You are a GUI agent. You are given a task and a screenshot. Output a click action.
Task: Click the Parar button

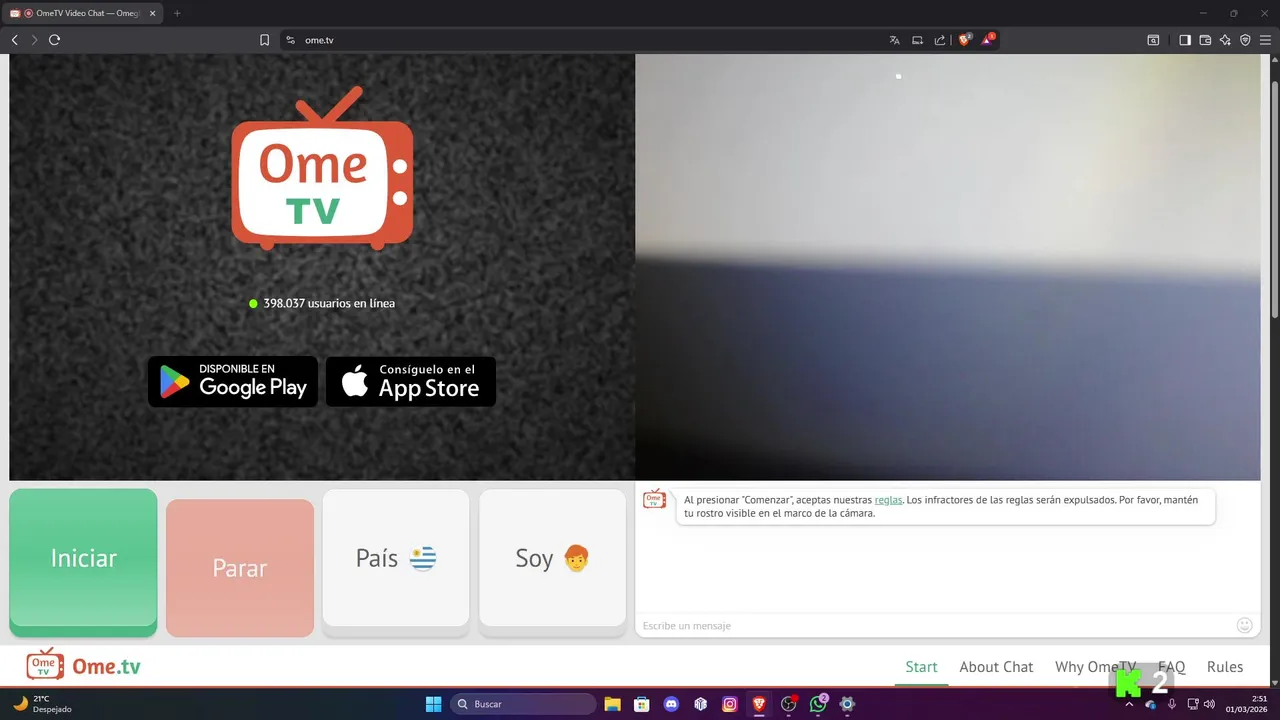[240, 567]
